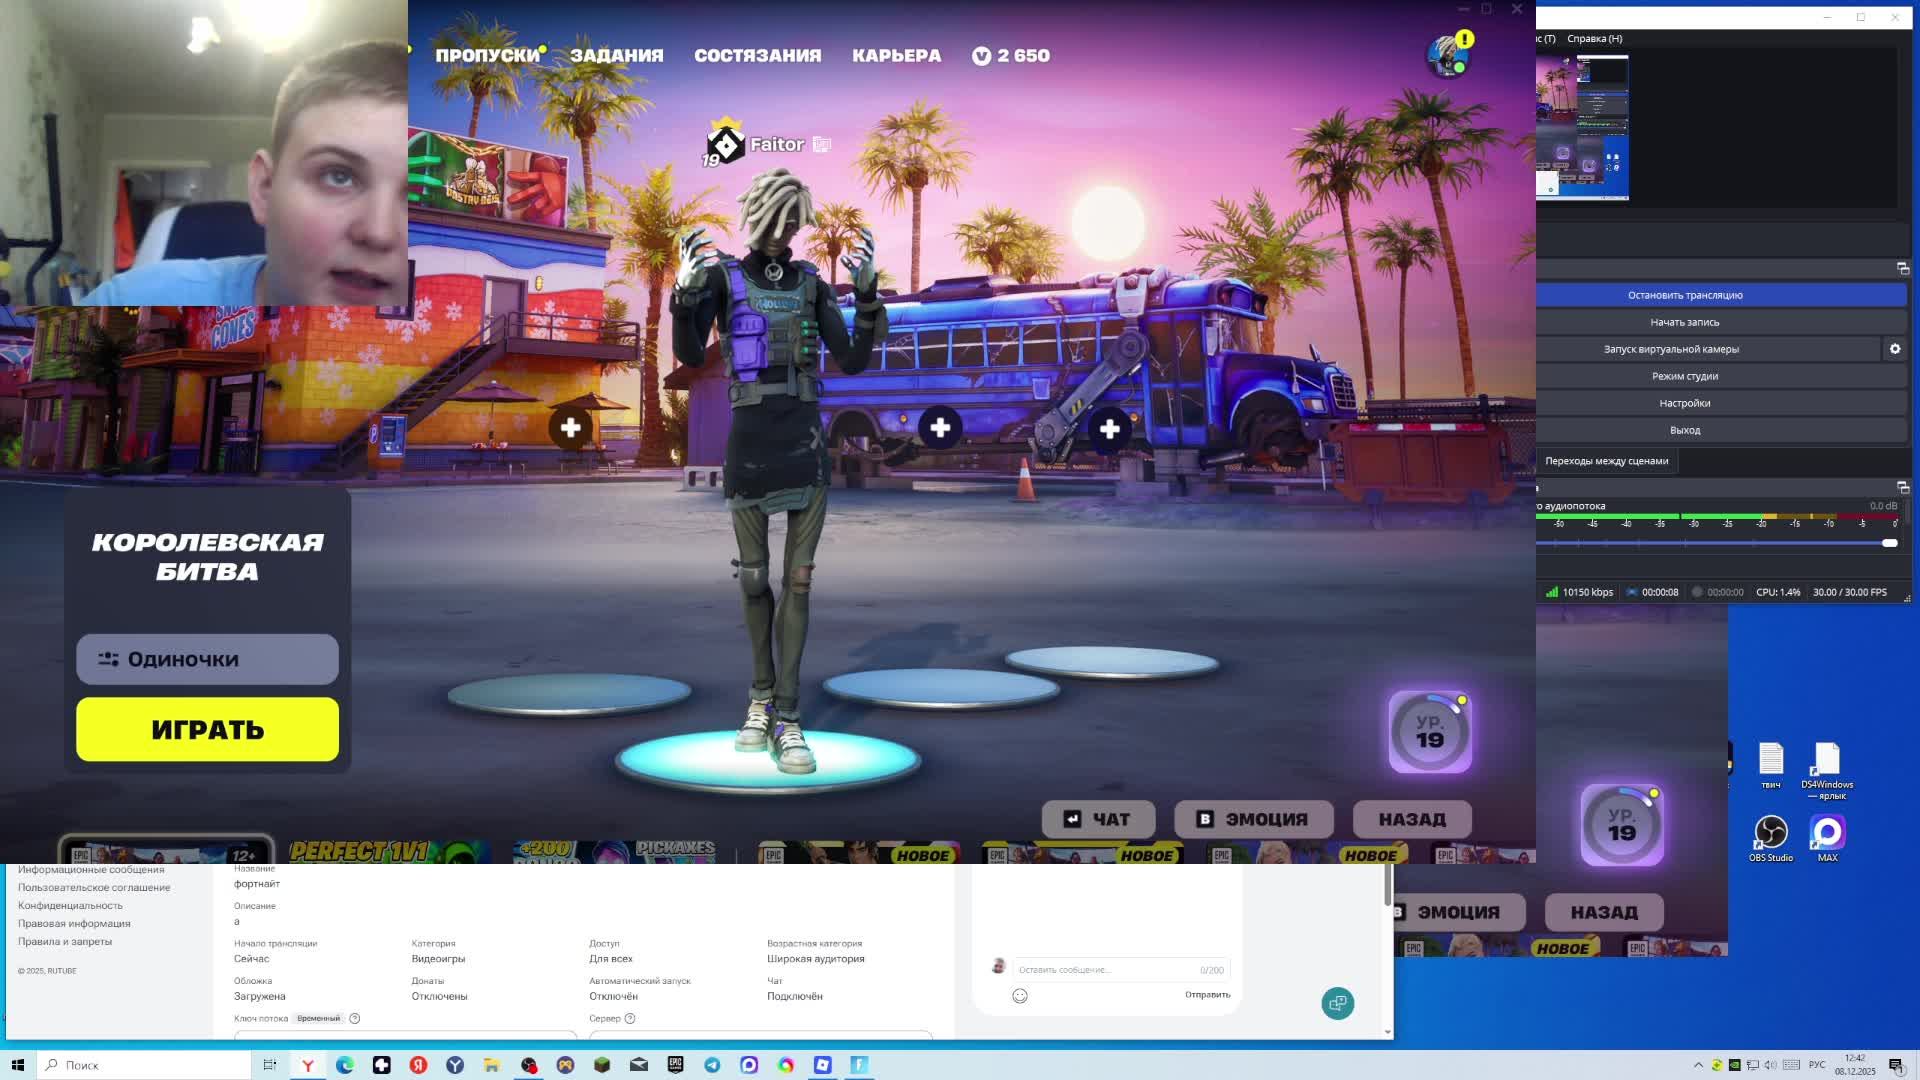Image resolution: width=1920 pixels, height=1080 pixels.
Task: Open the Задания tab
Action: pos(616,56)
